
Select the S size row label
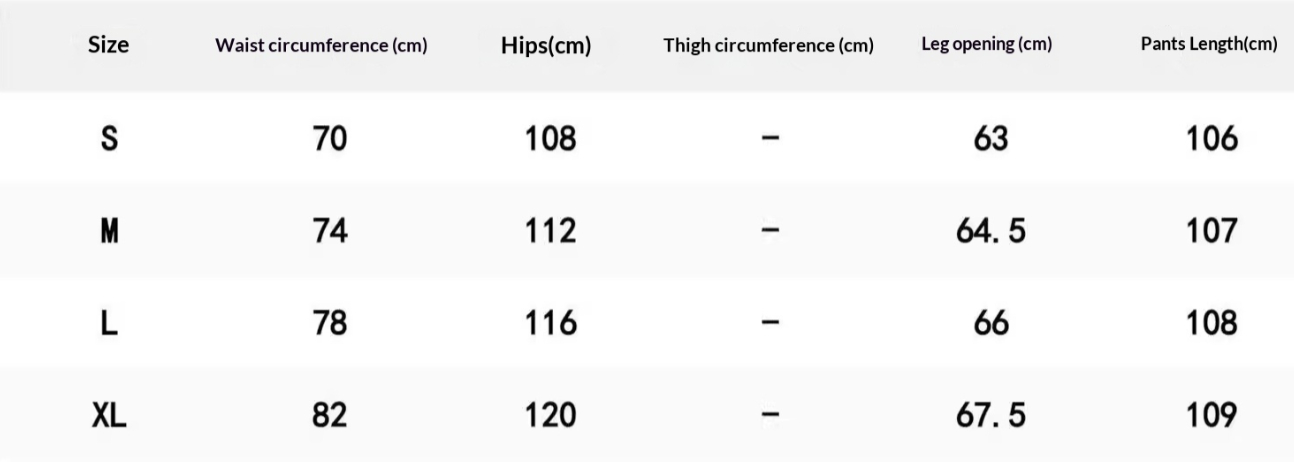(109, 138)
